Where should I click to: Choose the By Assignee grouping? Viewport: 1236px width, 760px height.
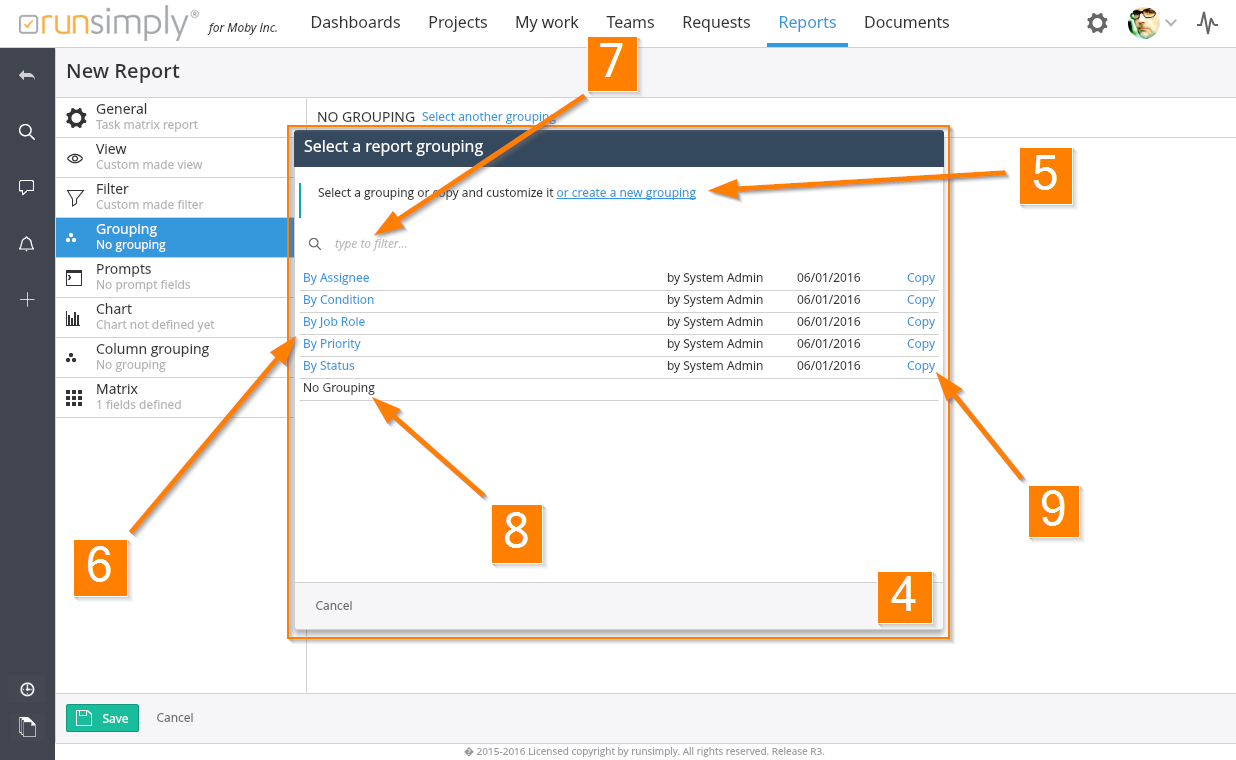pos(336,278)
